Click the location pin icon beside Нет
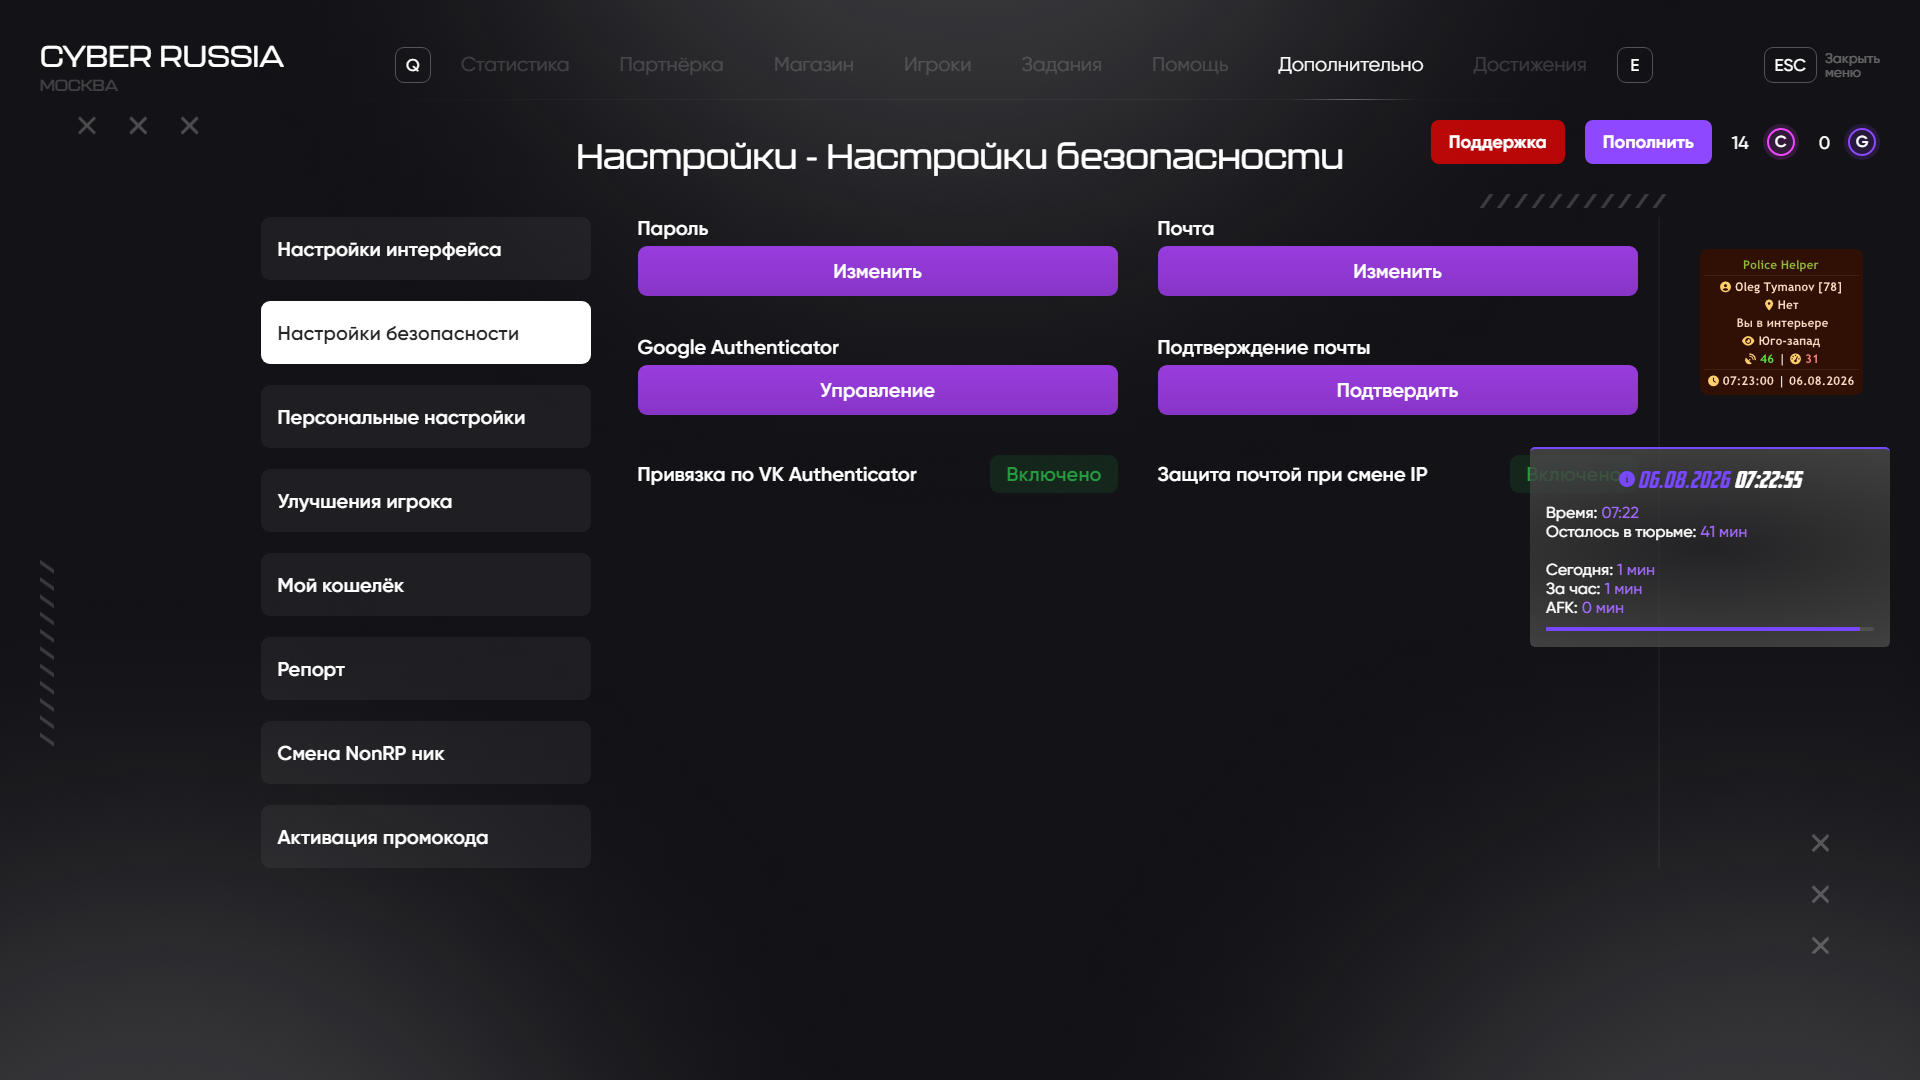The height and width of the screenshot is (1080, 1920). pos(1769,305)
